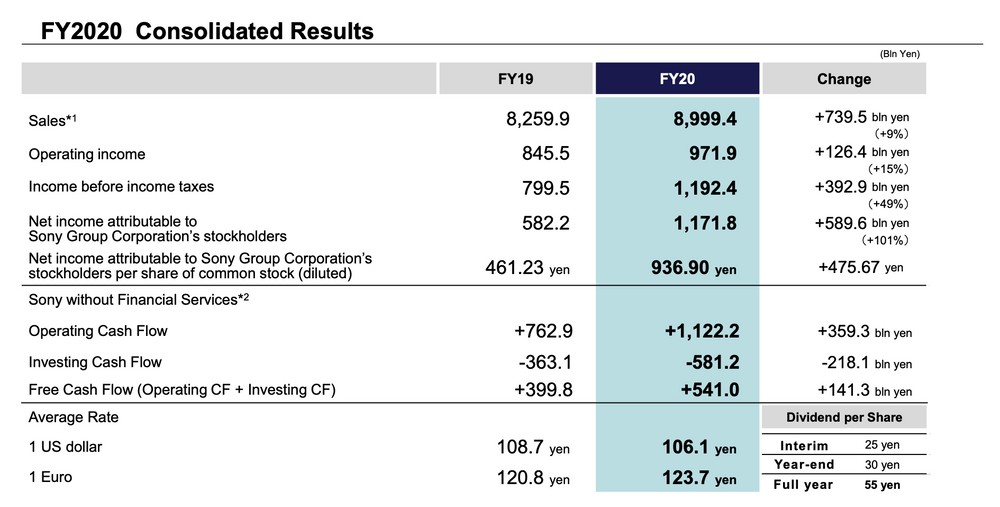Image resolution: width=1000 pixels, height=507 pixels.
Task: Select FY19 operating income value 845.5
Action: (x=544, y=154)
